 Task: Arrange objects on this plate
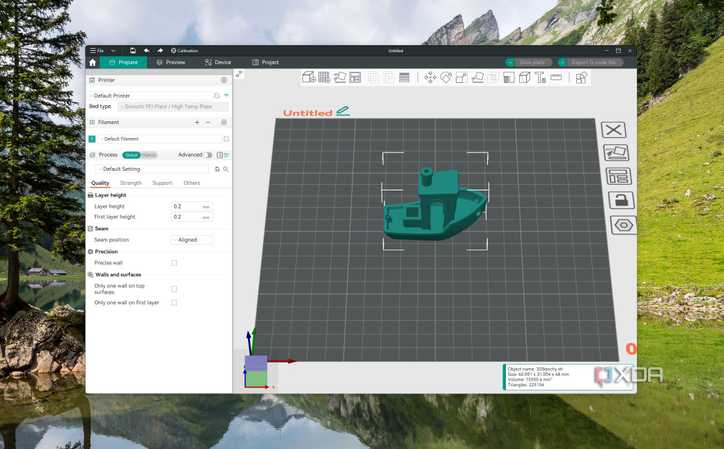(x=619, y=176)
